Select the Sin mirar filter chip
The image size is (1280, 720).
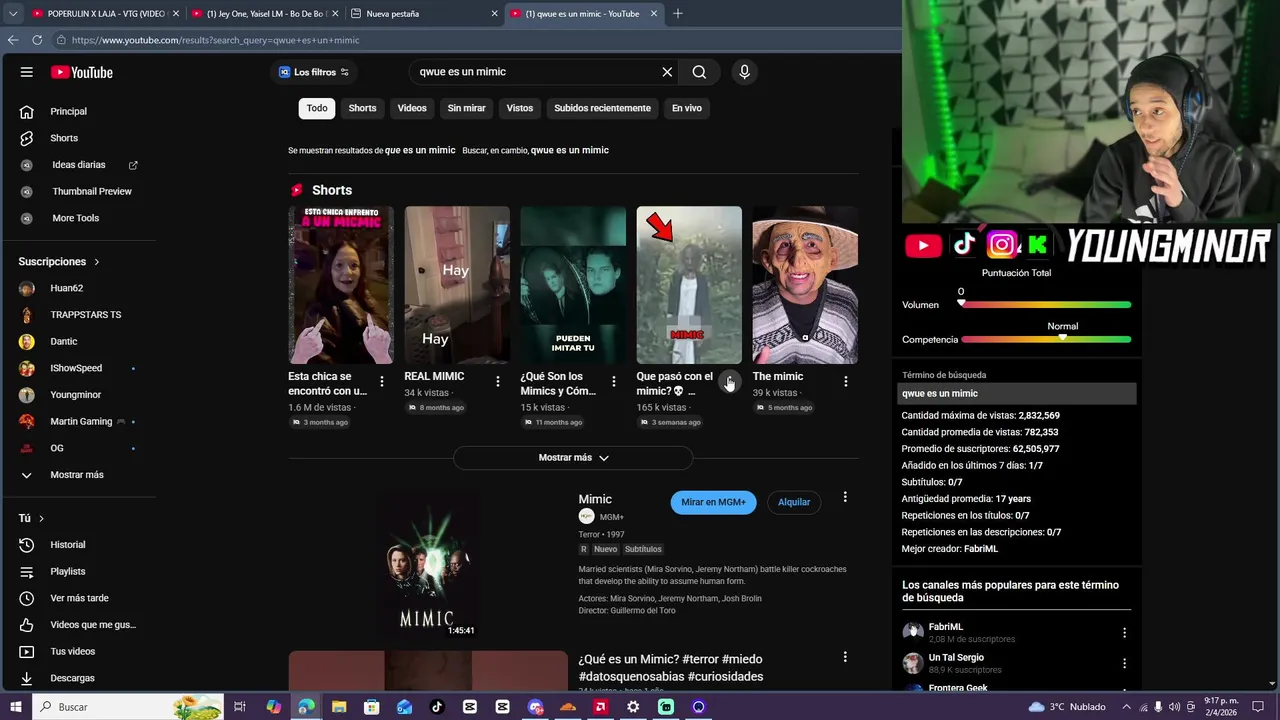coord(466,108)
